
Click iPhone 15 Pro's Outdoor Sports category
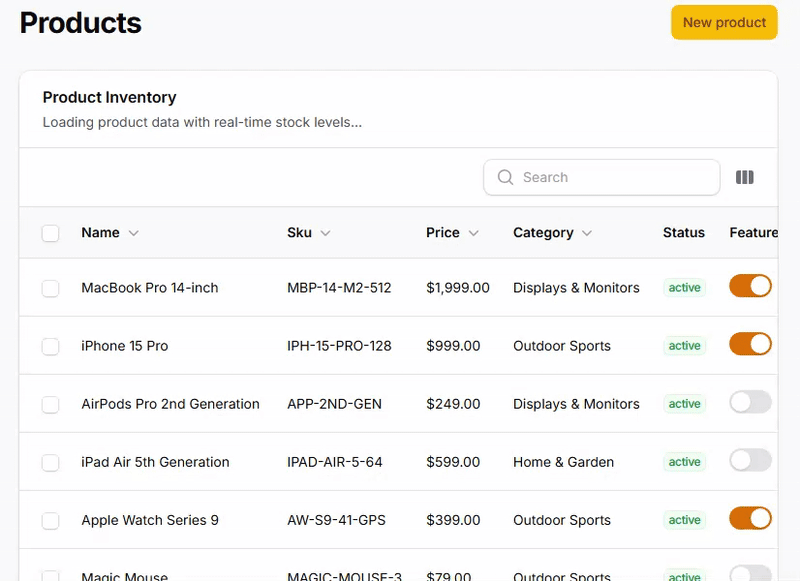pos(562,346)
